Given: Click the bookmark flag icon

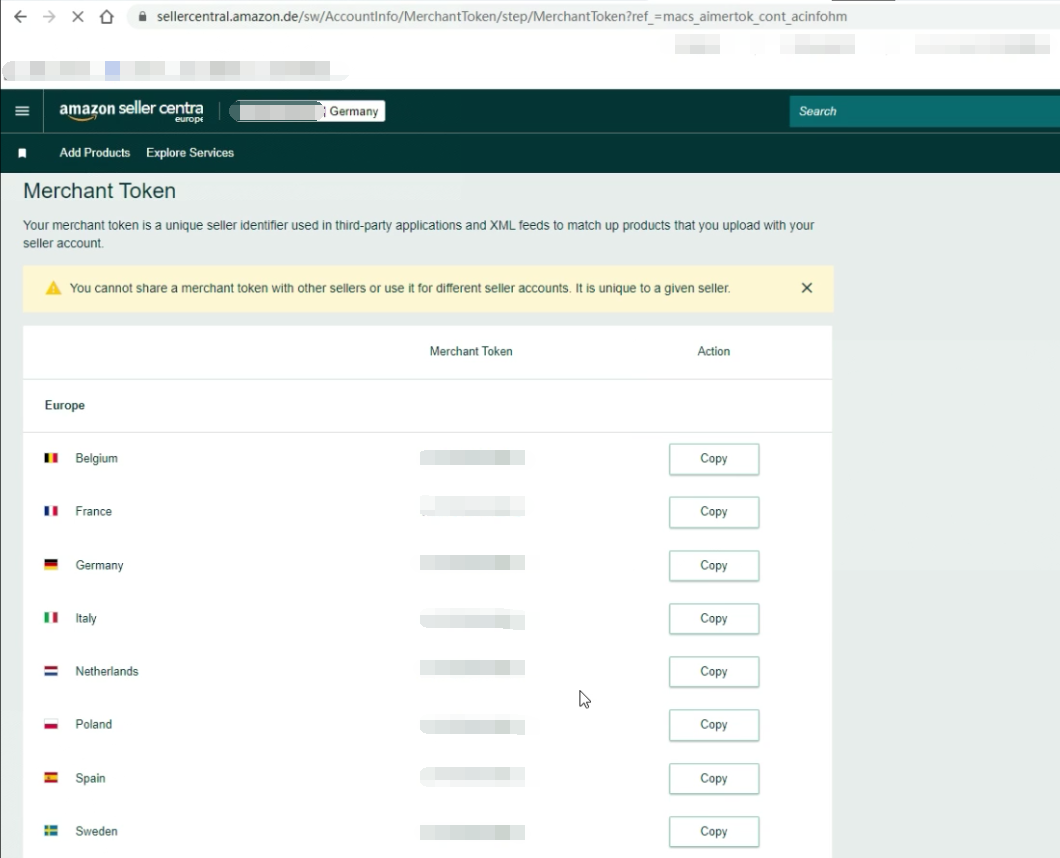Looking at the screenshot, I should pyautogui.click(x=22, y=153).
